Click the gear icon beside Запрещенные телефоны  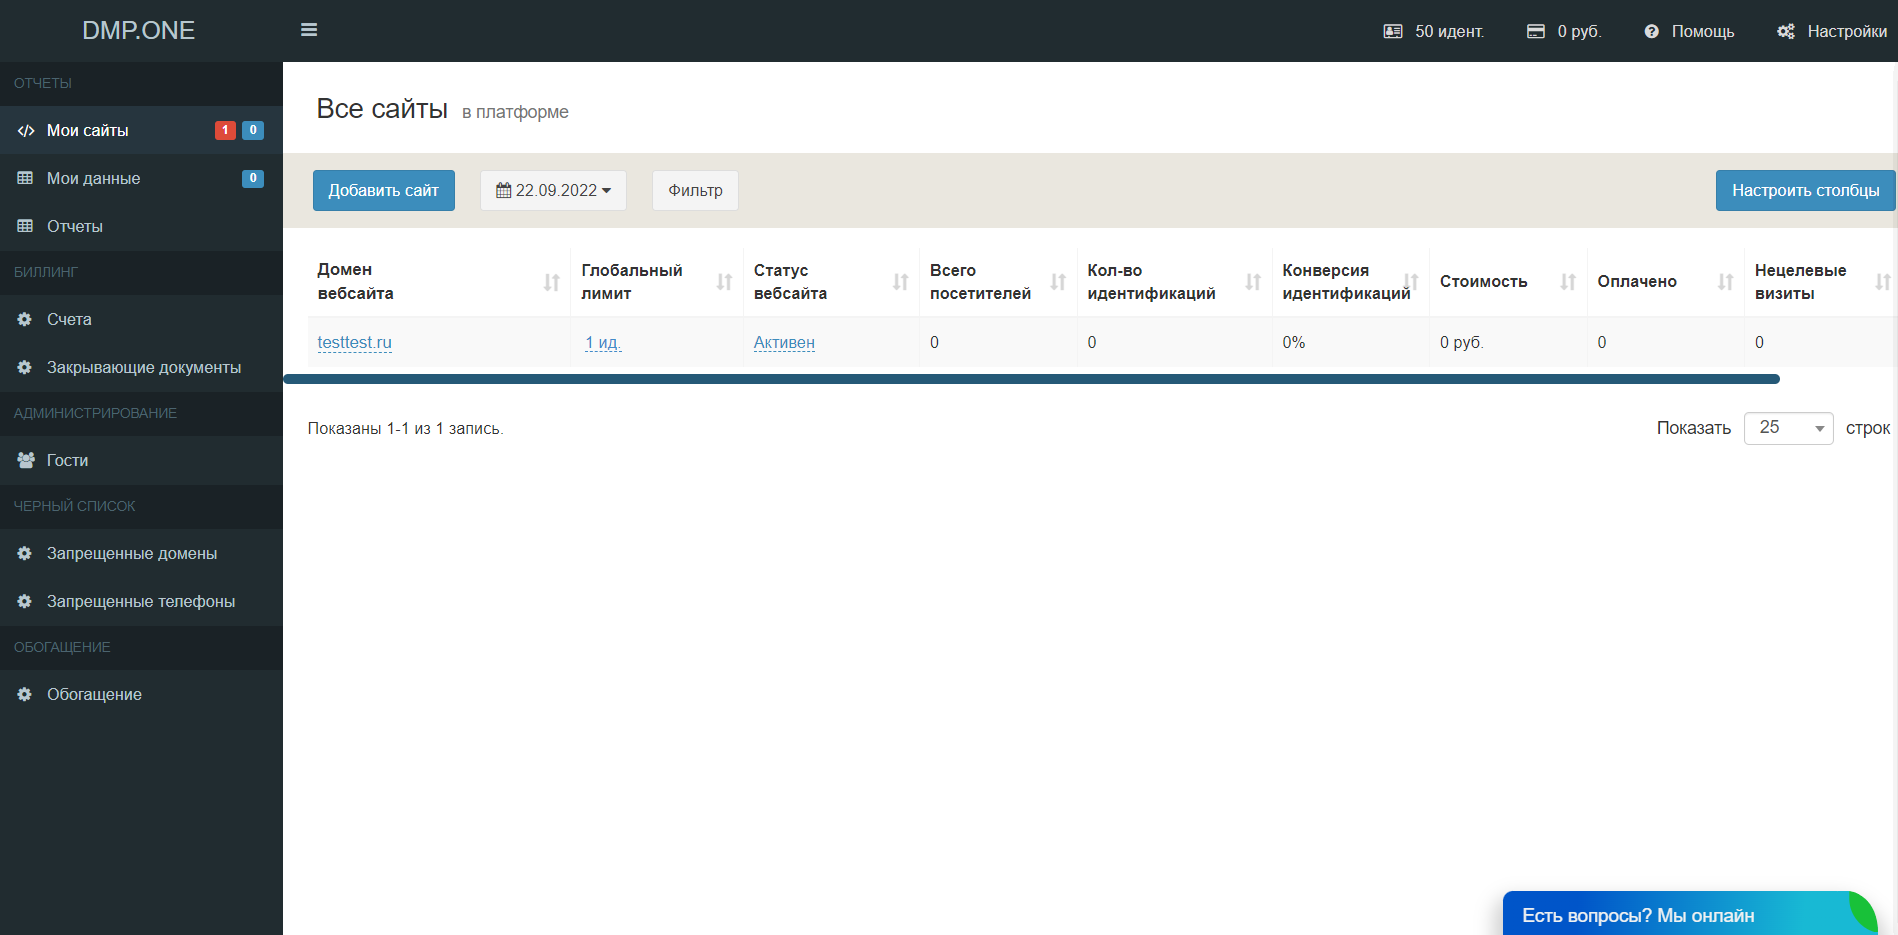(x=25, y=601)
